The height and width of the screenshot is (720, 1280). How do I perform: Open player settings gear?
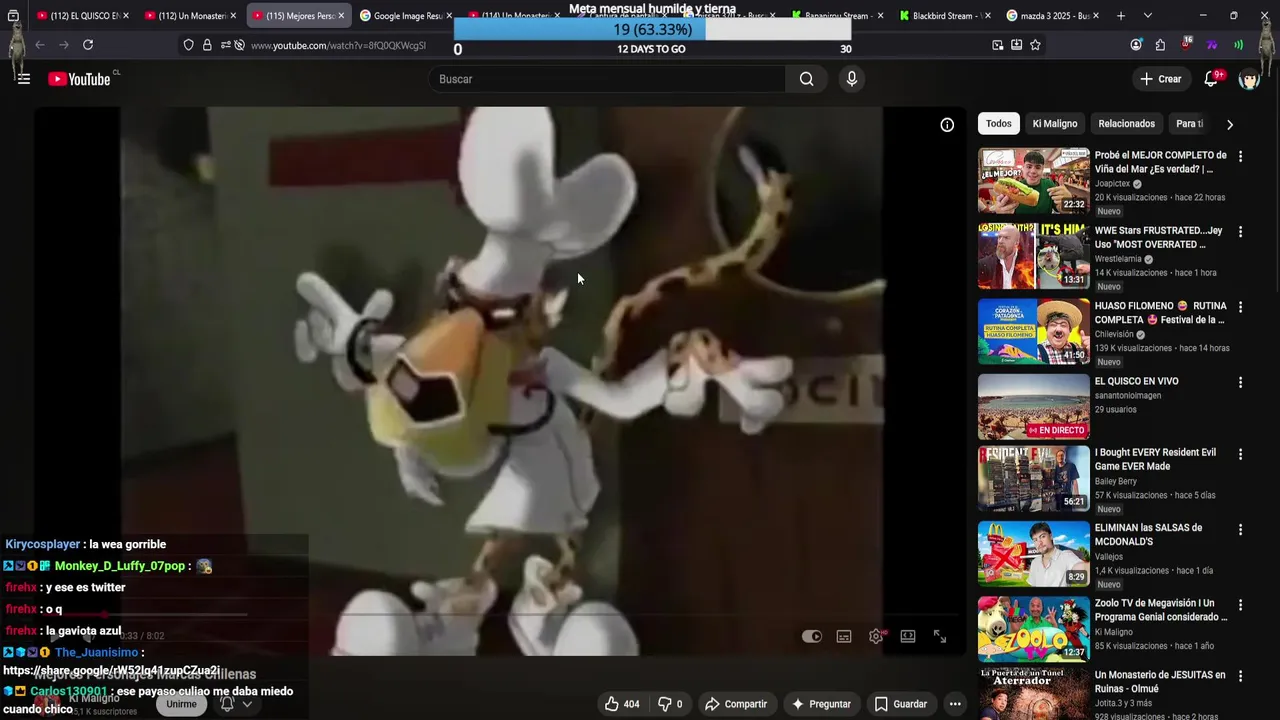pos(876,636)
